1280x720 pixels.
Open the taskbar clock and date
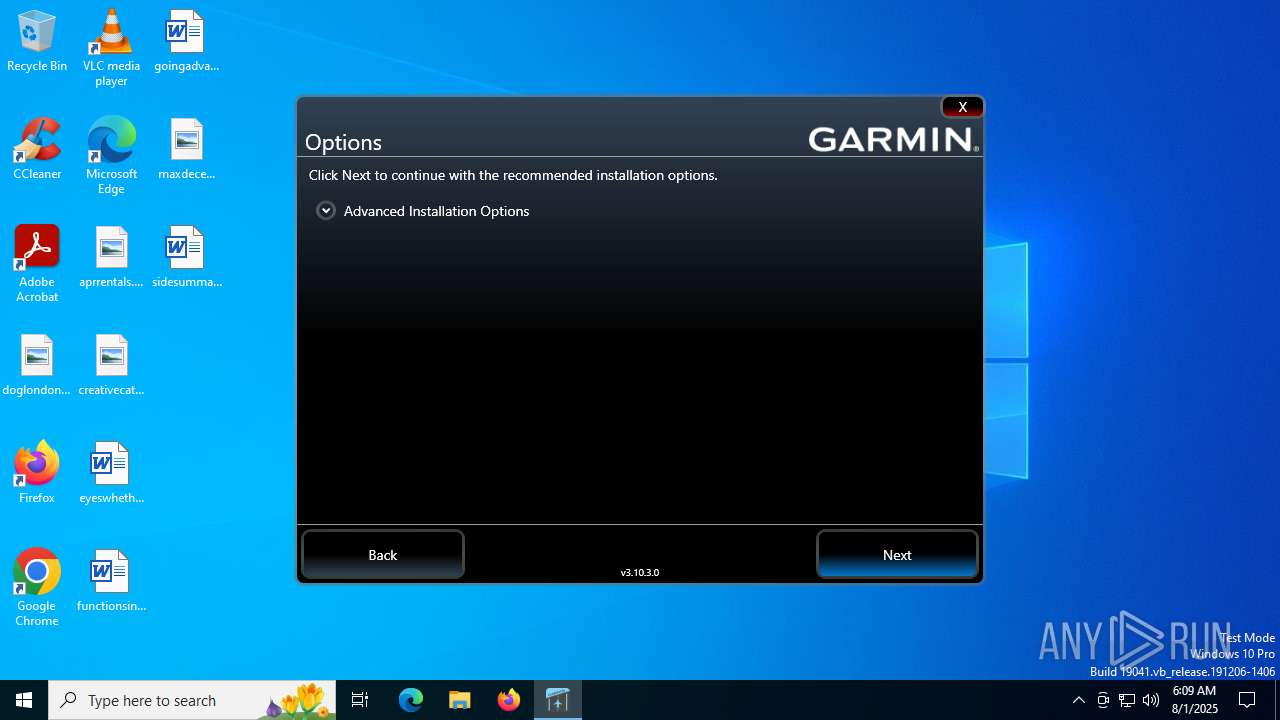pyautogui.click(x=1194, y=700)
